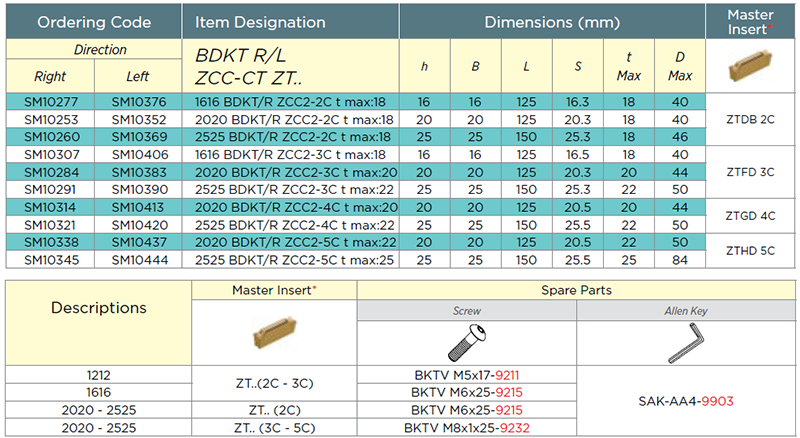Click master insert ZT.. (3C - 5C)

point(274,428)
